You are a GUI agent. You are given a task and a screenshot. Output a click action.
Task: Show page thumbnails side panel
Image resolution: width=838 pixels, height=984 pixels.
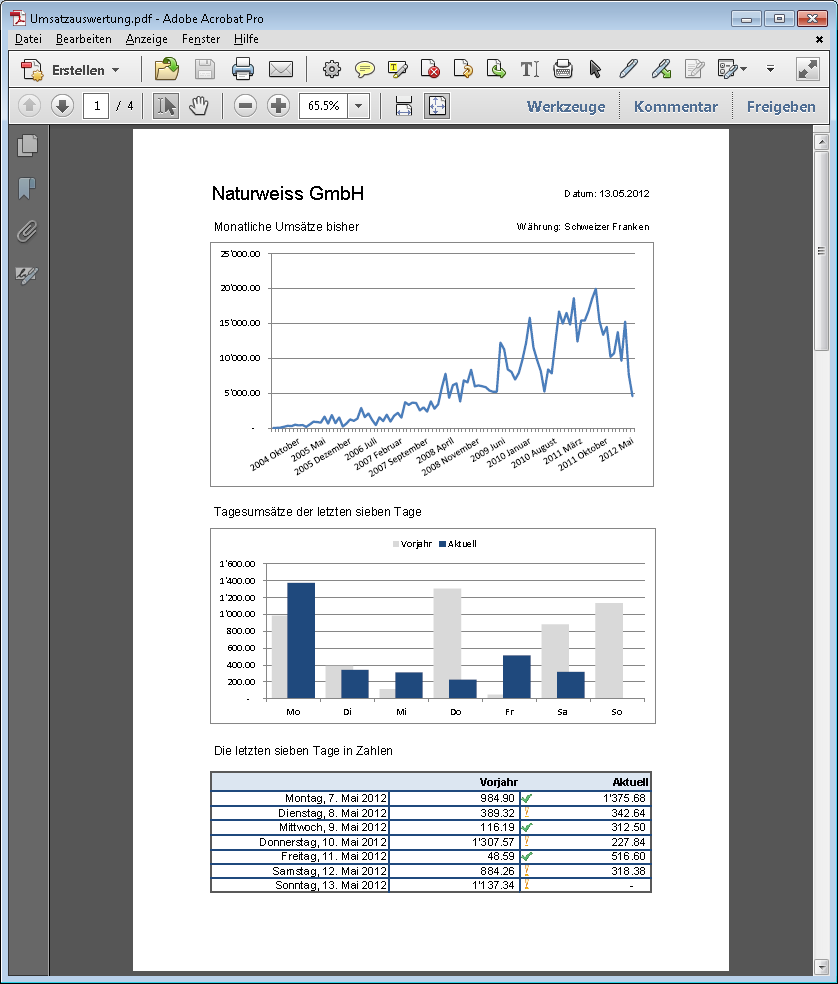pos(27,146)
